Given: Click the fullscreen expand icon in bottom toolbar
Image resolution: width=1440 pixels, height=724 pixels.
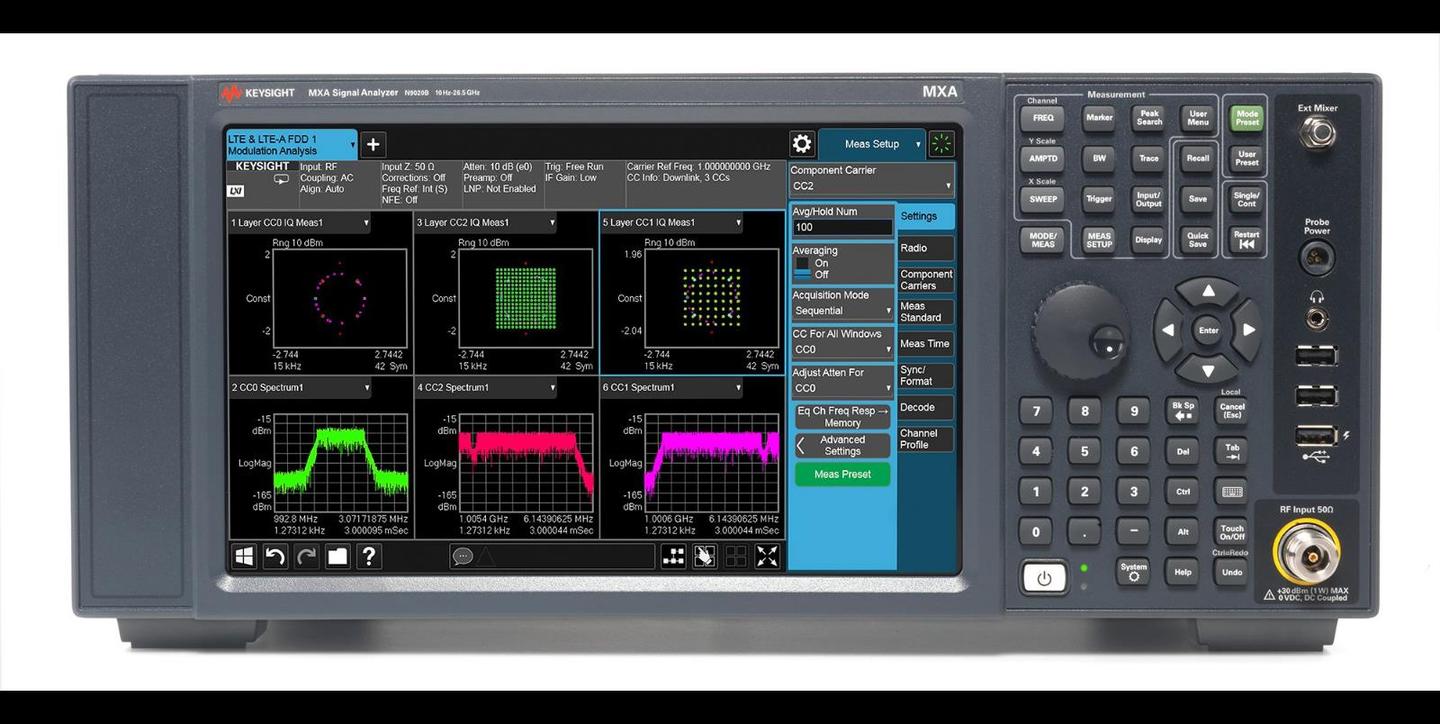Looking at the screenshot, I should click(x=767, y=557).
